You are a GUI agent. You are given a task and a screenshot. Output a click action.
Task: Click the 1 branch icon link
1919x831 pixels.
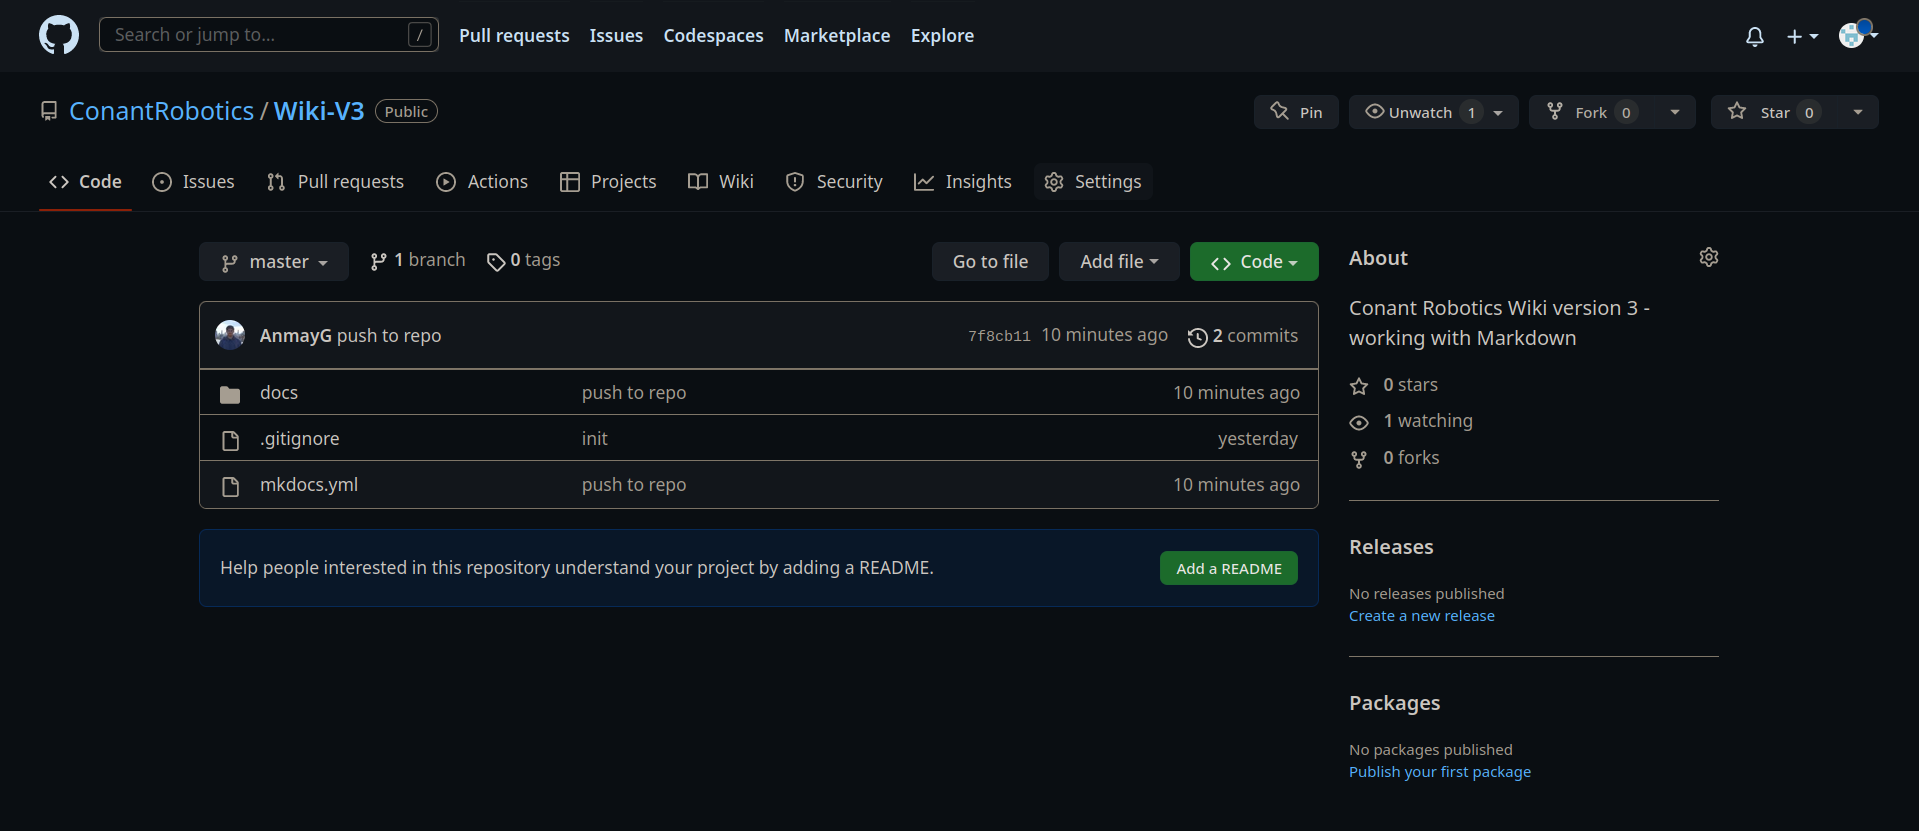[378, 261]
